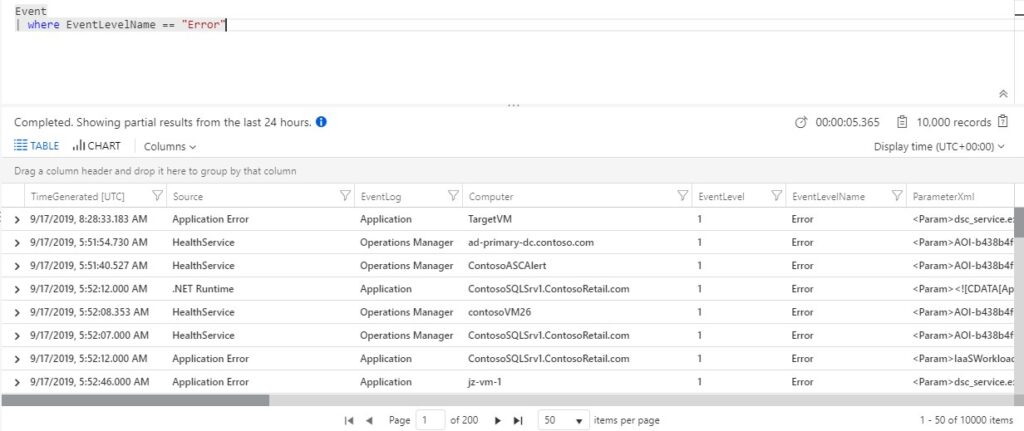Click query line with where EventLevelName

click(120, 25)
